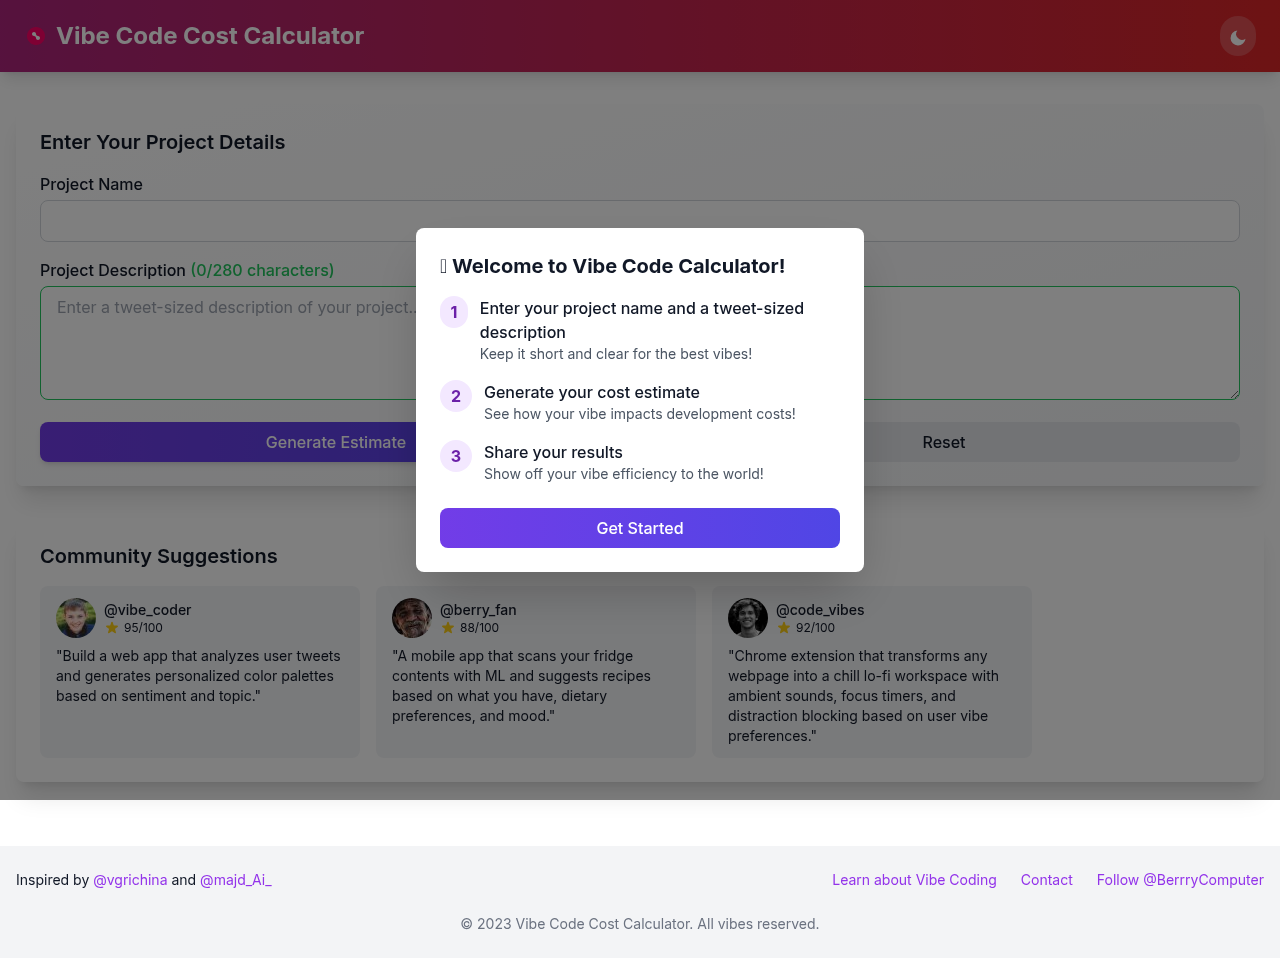This screenshot has width=1280, height=958.
Task: Click the star rating icon next to @vibe_coder
Action: 113,627
